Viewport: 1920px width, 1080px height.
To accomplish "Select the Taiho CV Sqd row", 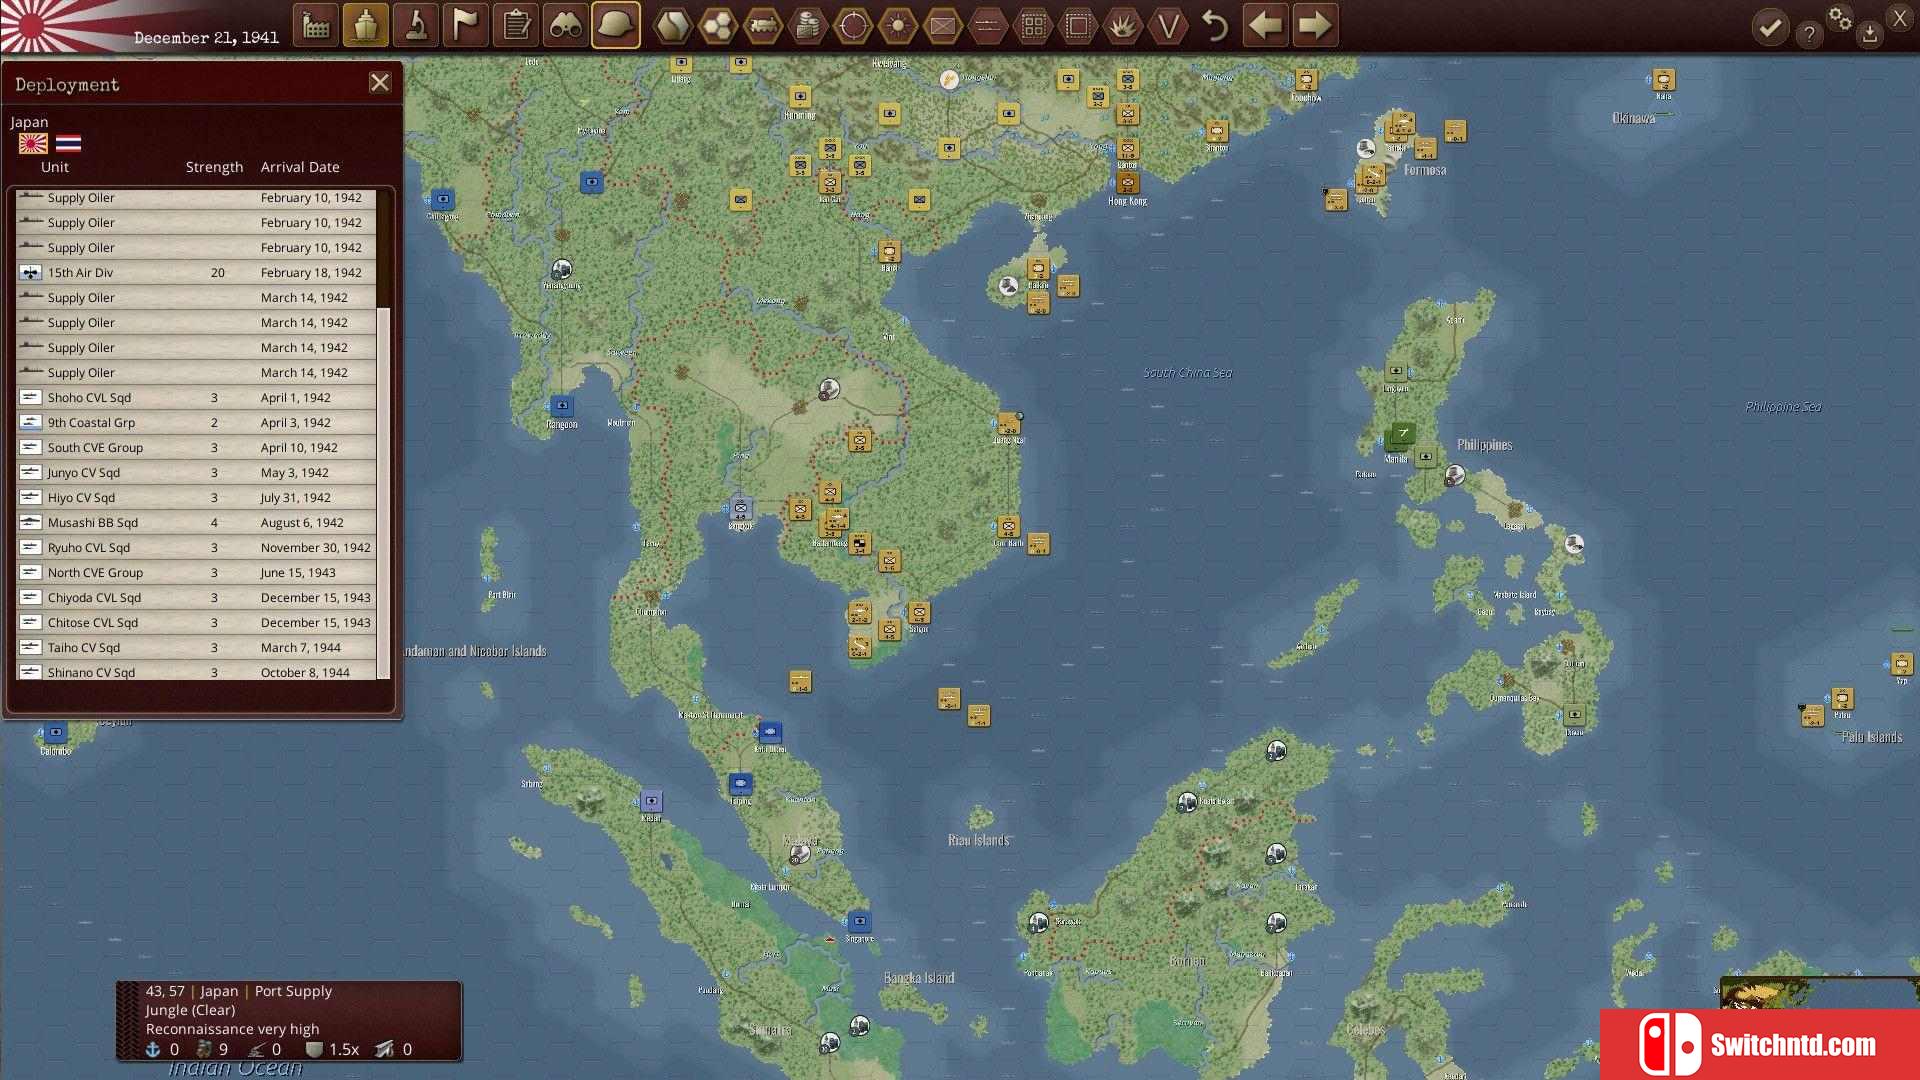I will [x=196, y=647].
